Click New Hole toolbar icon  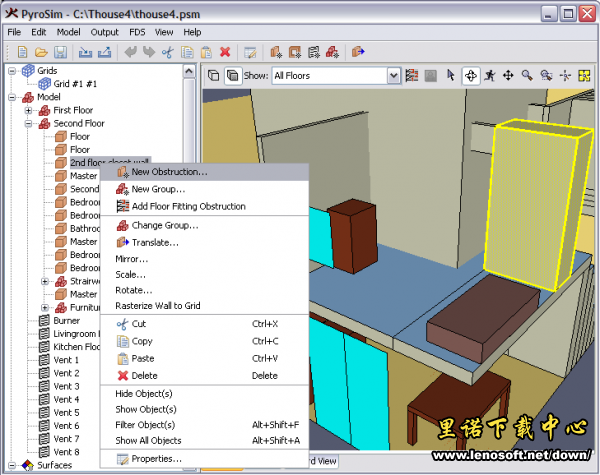[295, 52]
